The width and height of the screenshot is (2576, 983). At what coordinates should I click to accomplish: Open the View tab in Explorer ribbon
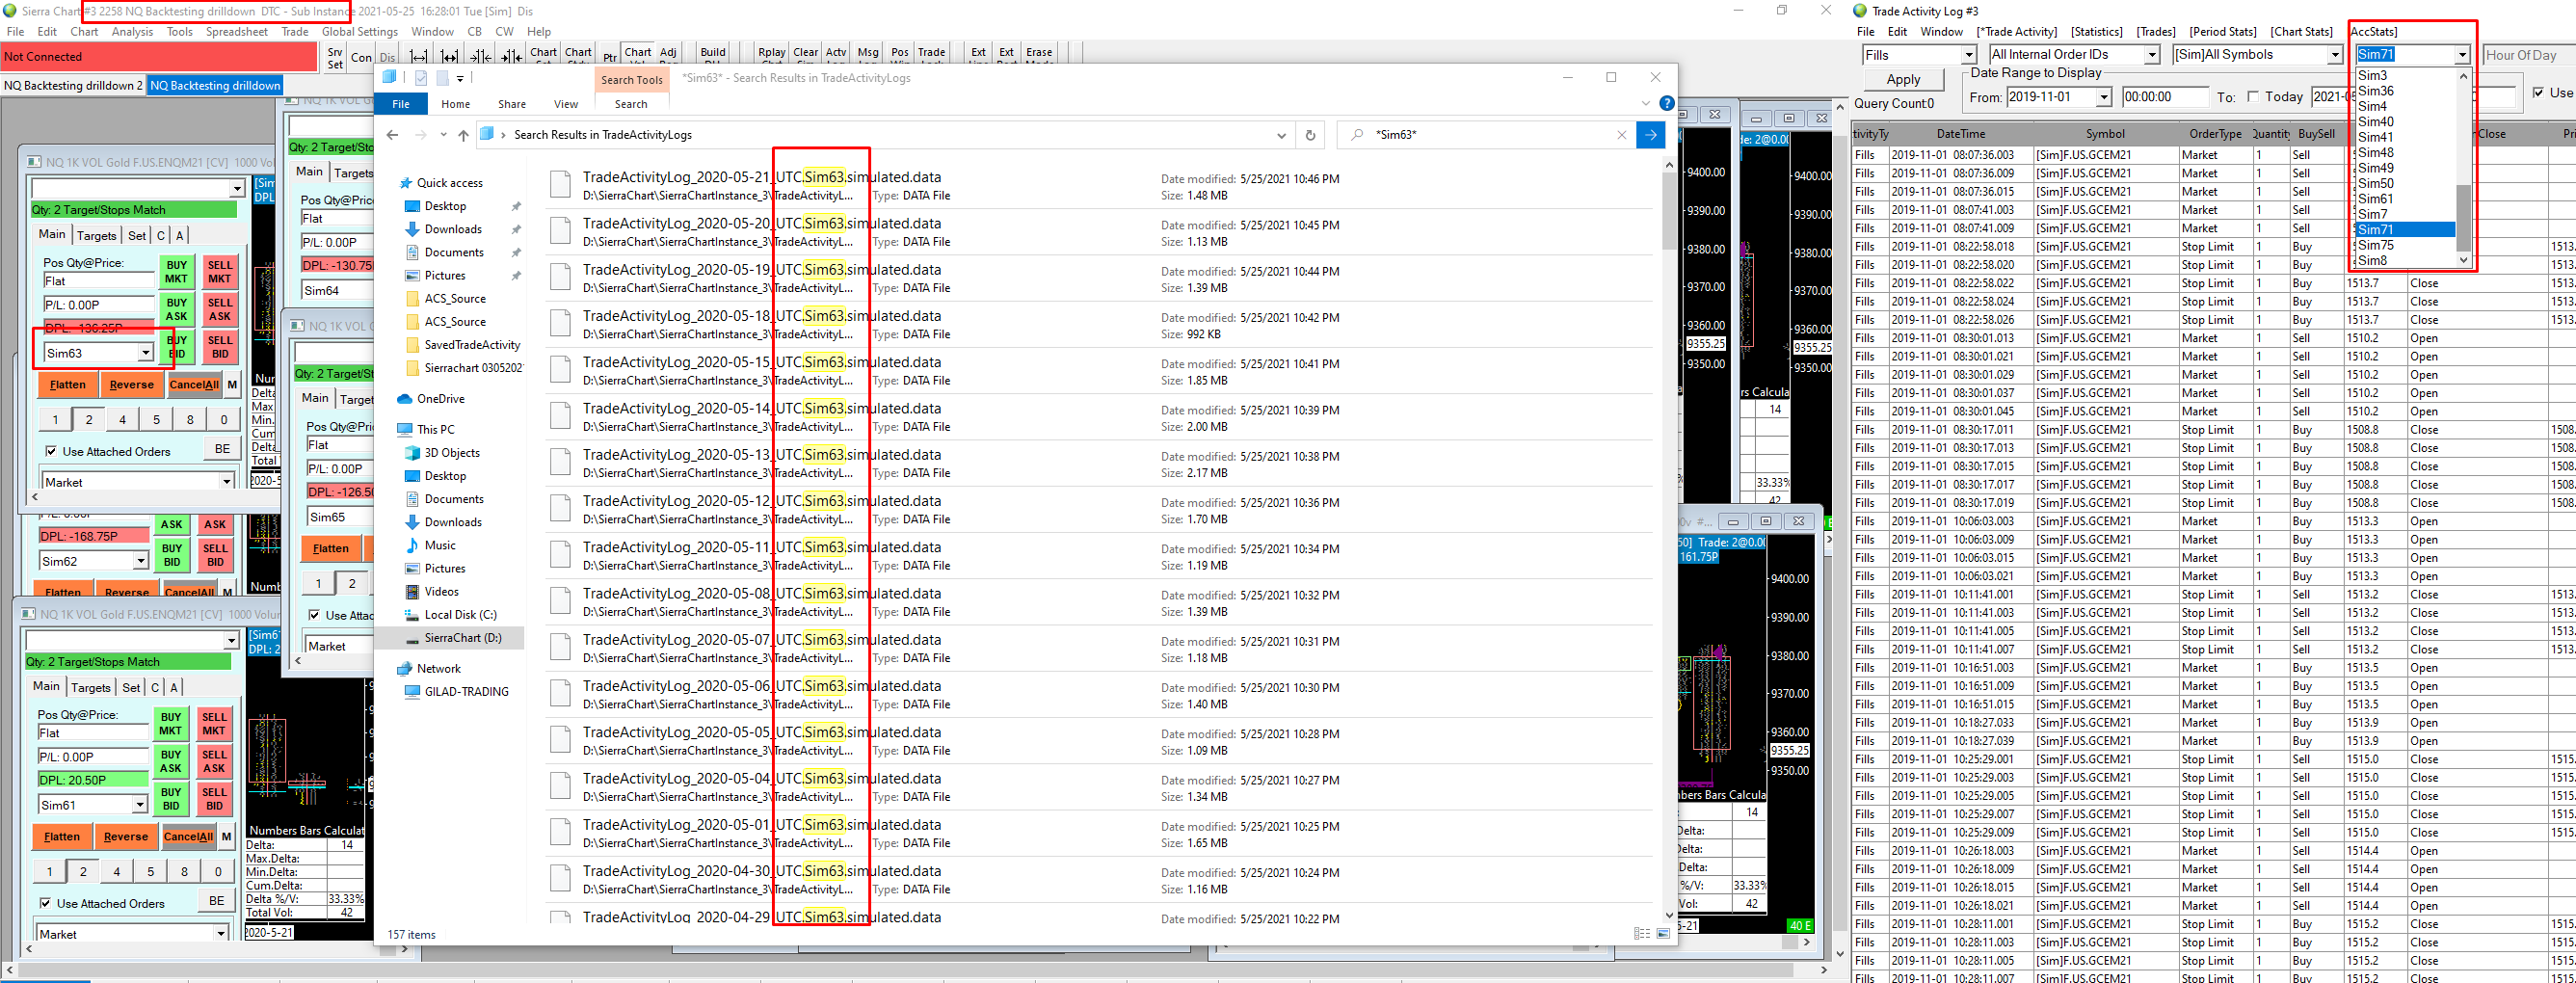(566, 104)
